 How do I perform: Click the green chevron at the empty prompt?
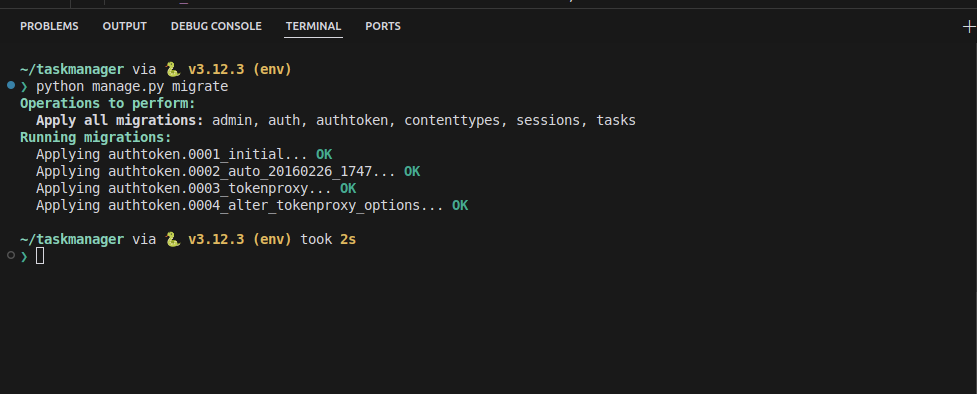[24, 256]
